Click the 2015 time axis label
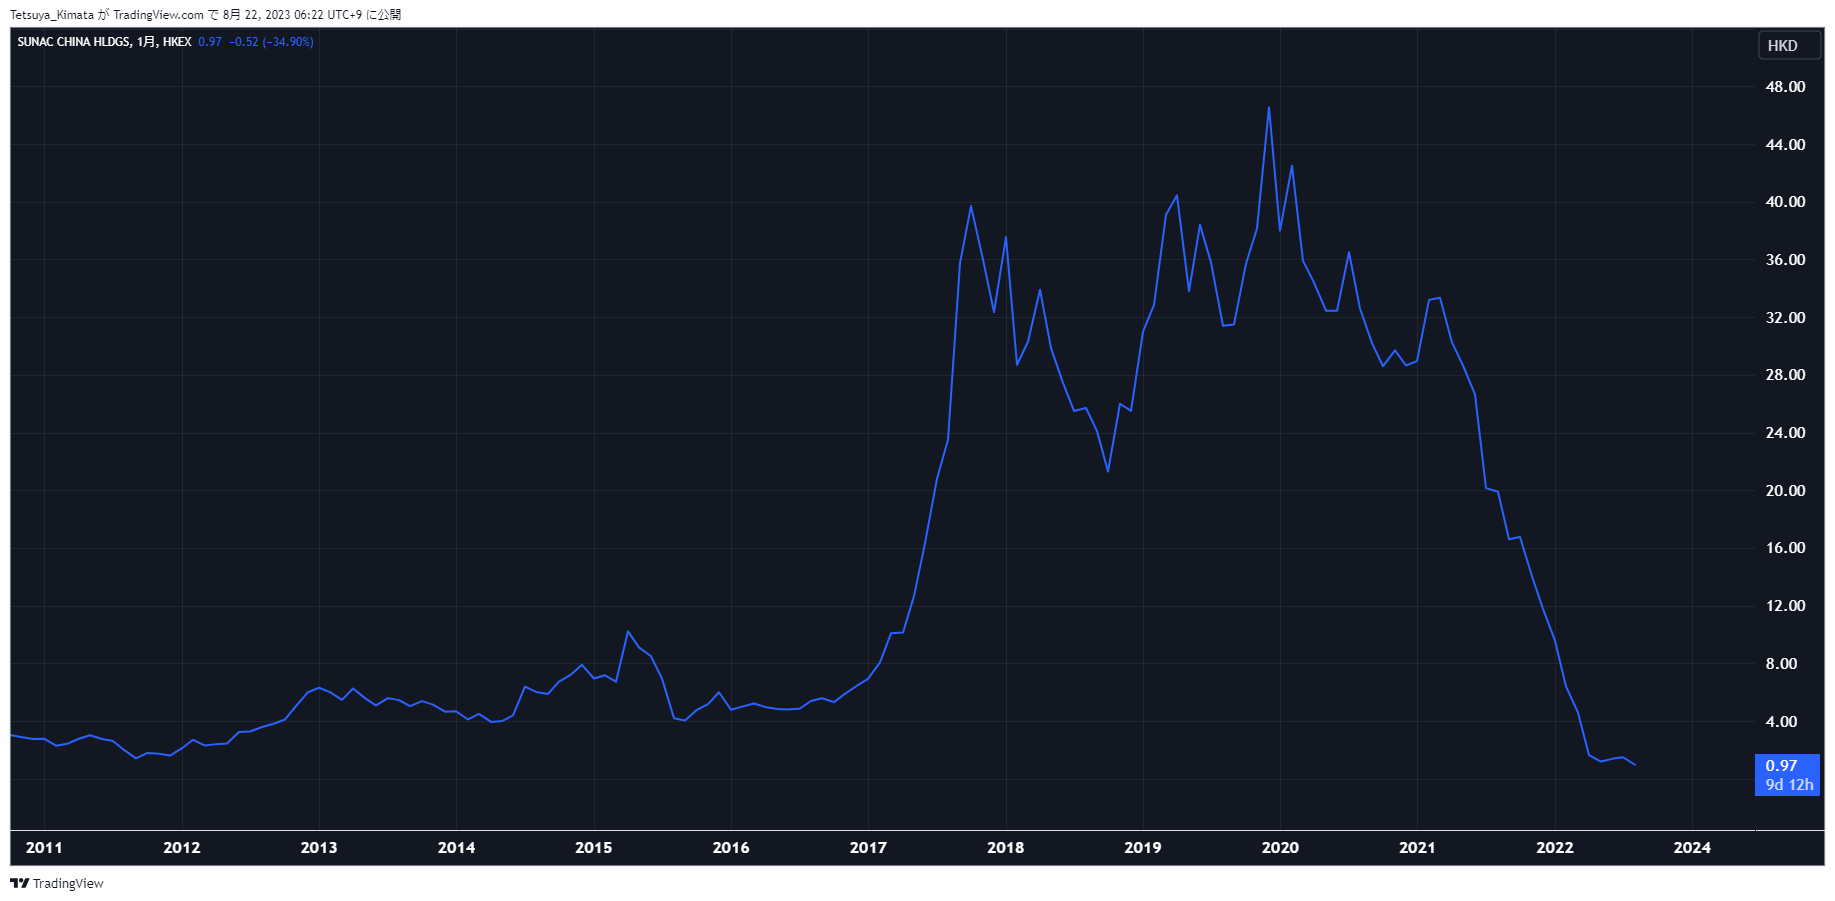Viewport: 1835px width, 901px height. pos(594,848)
